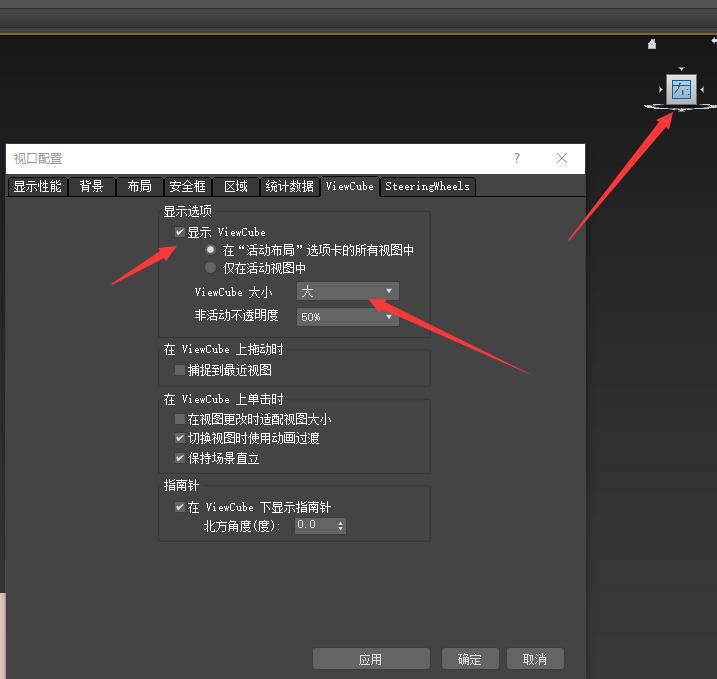717x679 pixels.
Task: Switch to the 显示性能 tab
Action: click(x=37, y=187)
